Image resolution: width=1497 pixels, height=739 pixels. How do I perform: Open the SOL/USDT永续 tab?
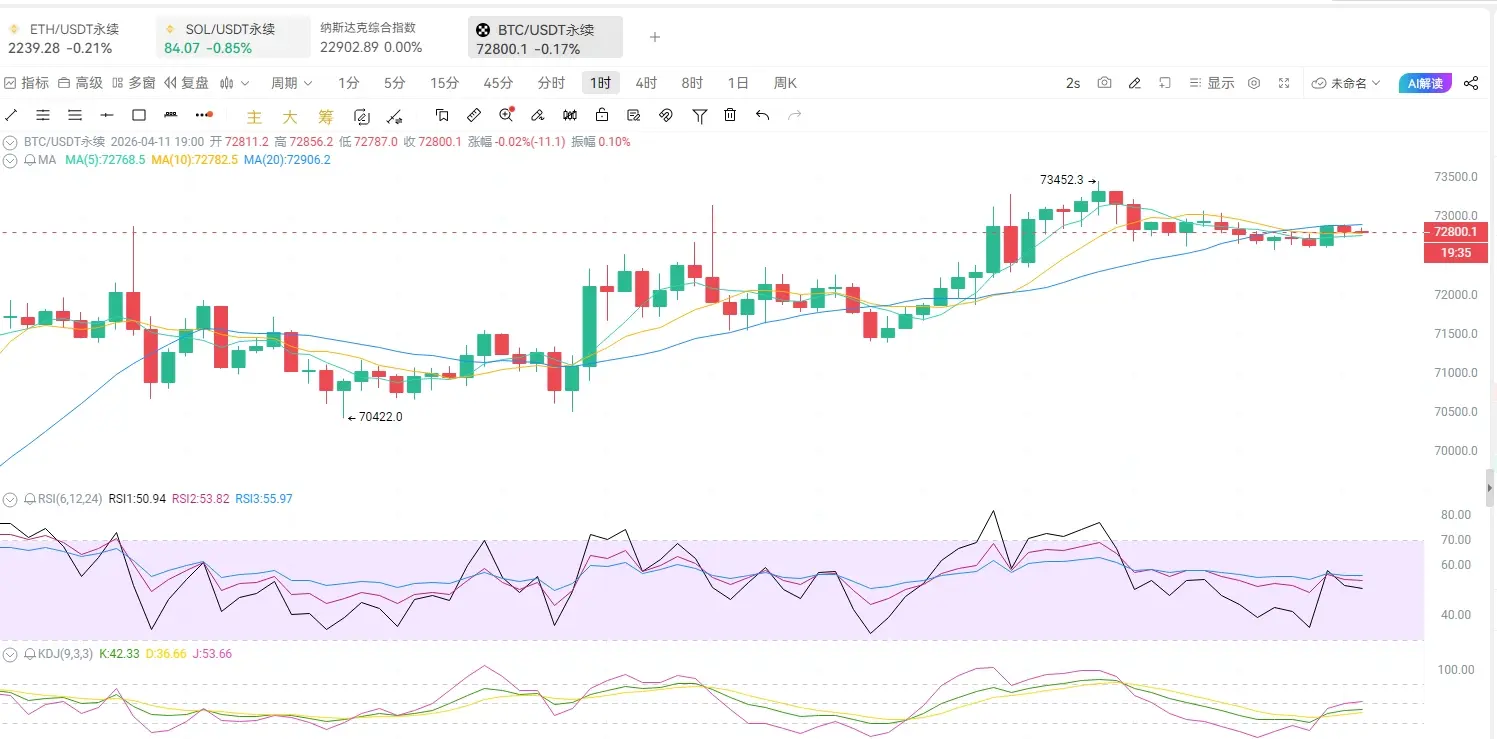coord(233,37)
